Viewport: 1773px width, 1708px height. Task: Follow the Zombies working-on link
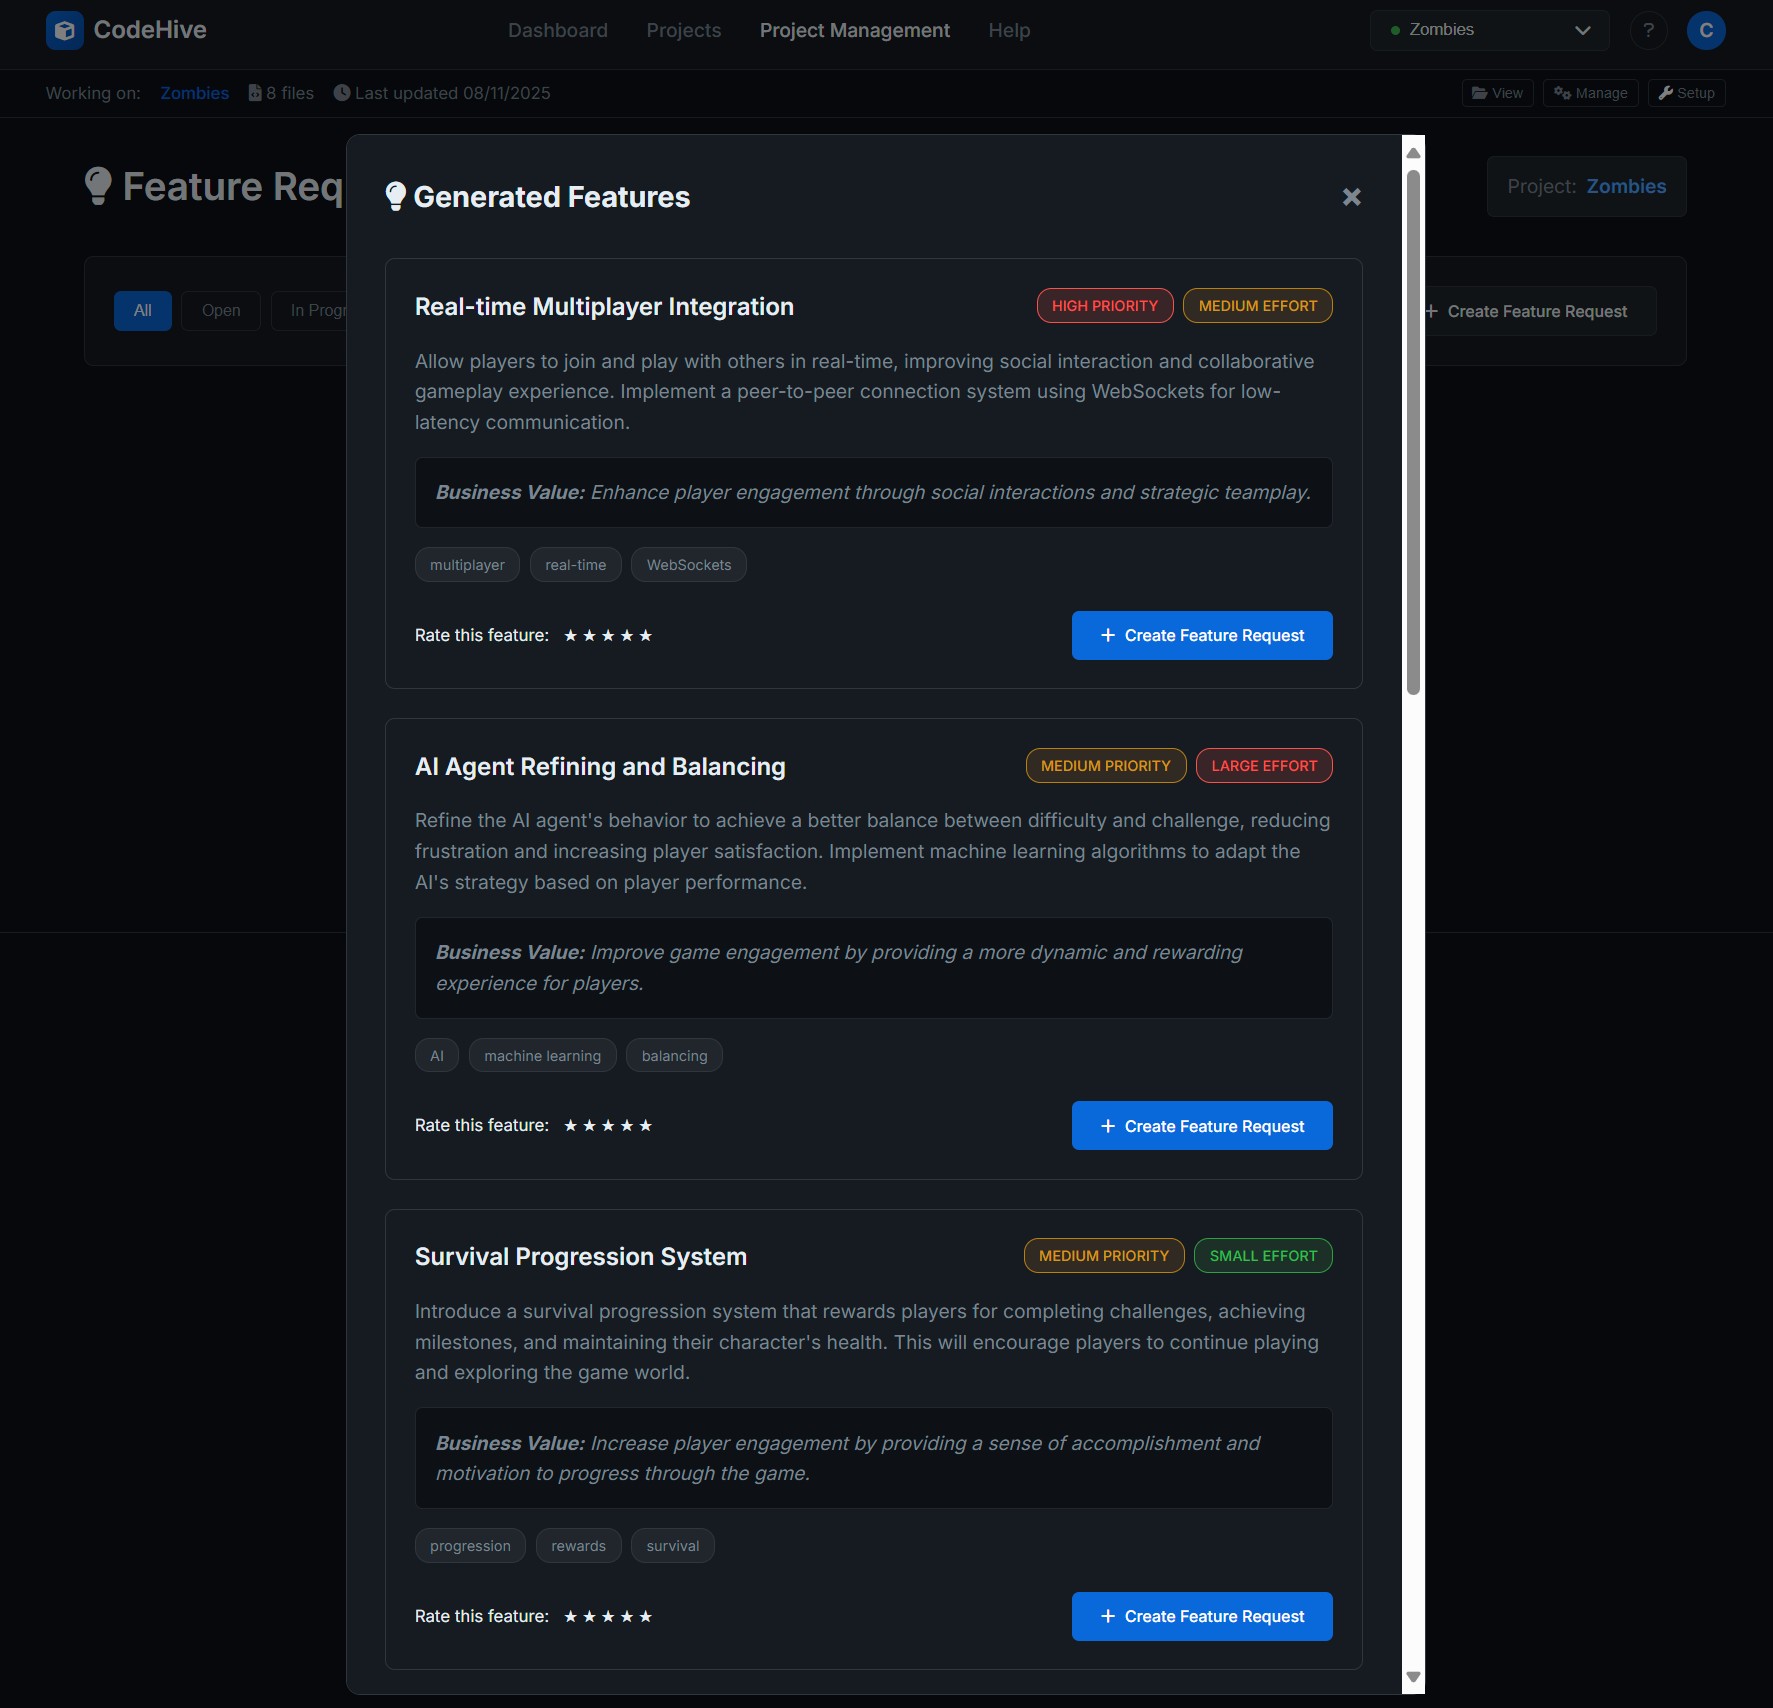[x=194, y=92]
